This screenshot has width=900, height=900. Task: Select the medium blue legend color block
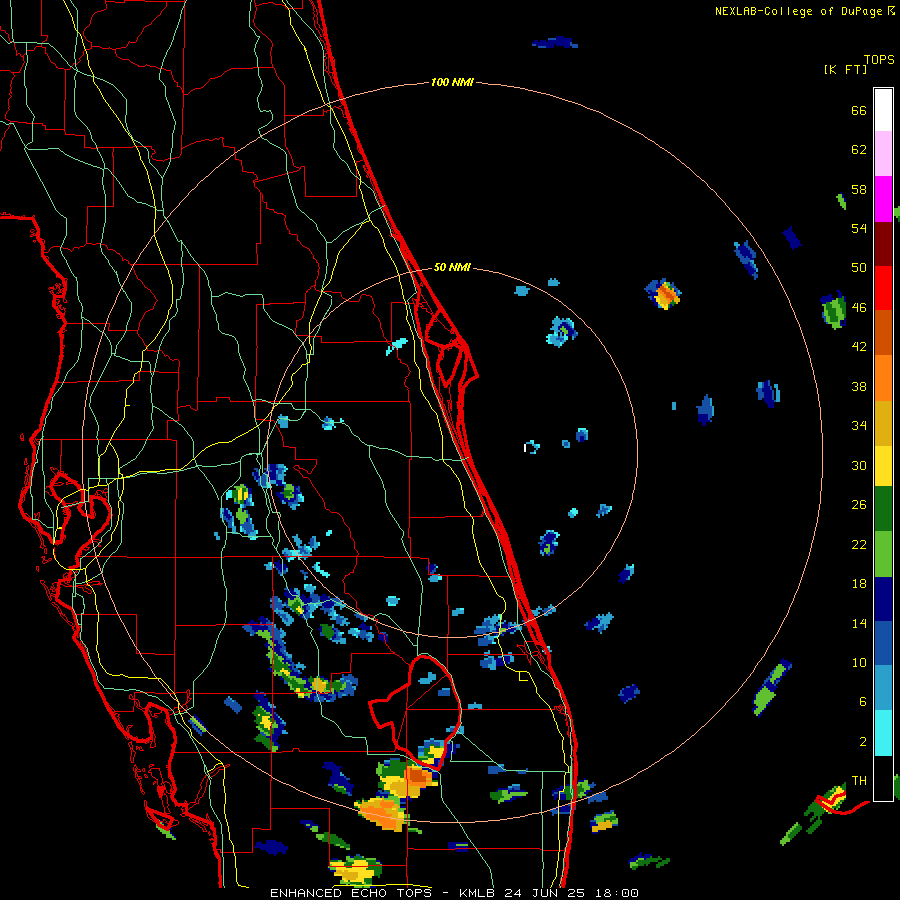(883, 644)
